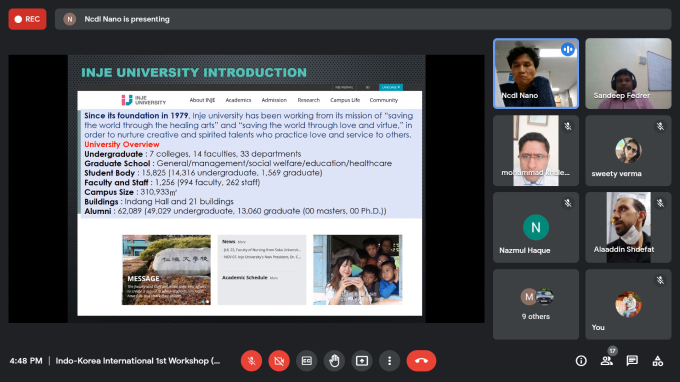
Task: Click Ncdl Nano presenter avatar in banner
Action: (x=69, y=19)
